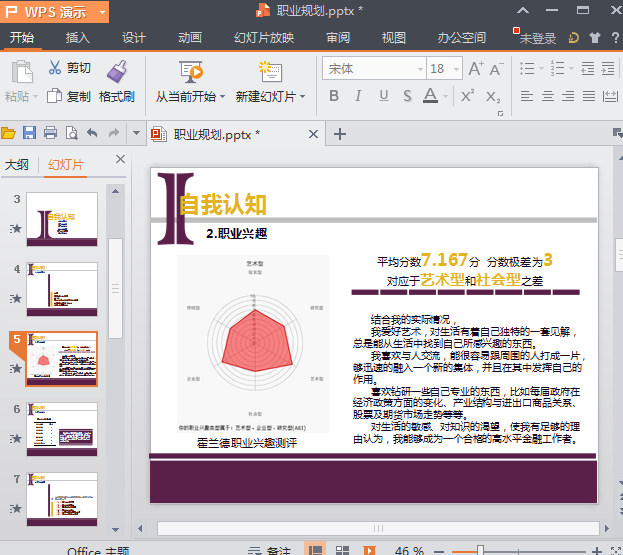Start slideshow with 从当前开始 icon
This screenshot has width=623, height=555.
[190, 71]
